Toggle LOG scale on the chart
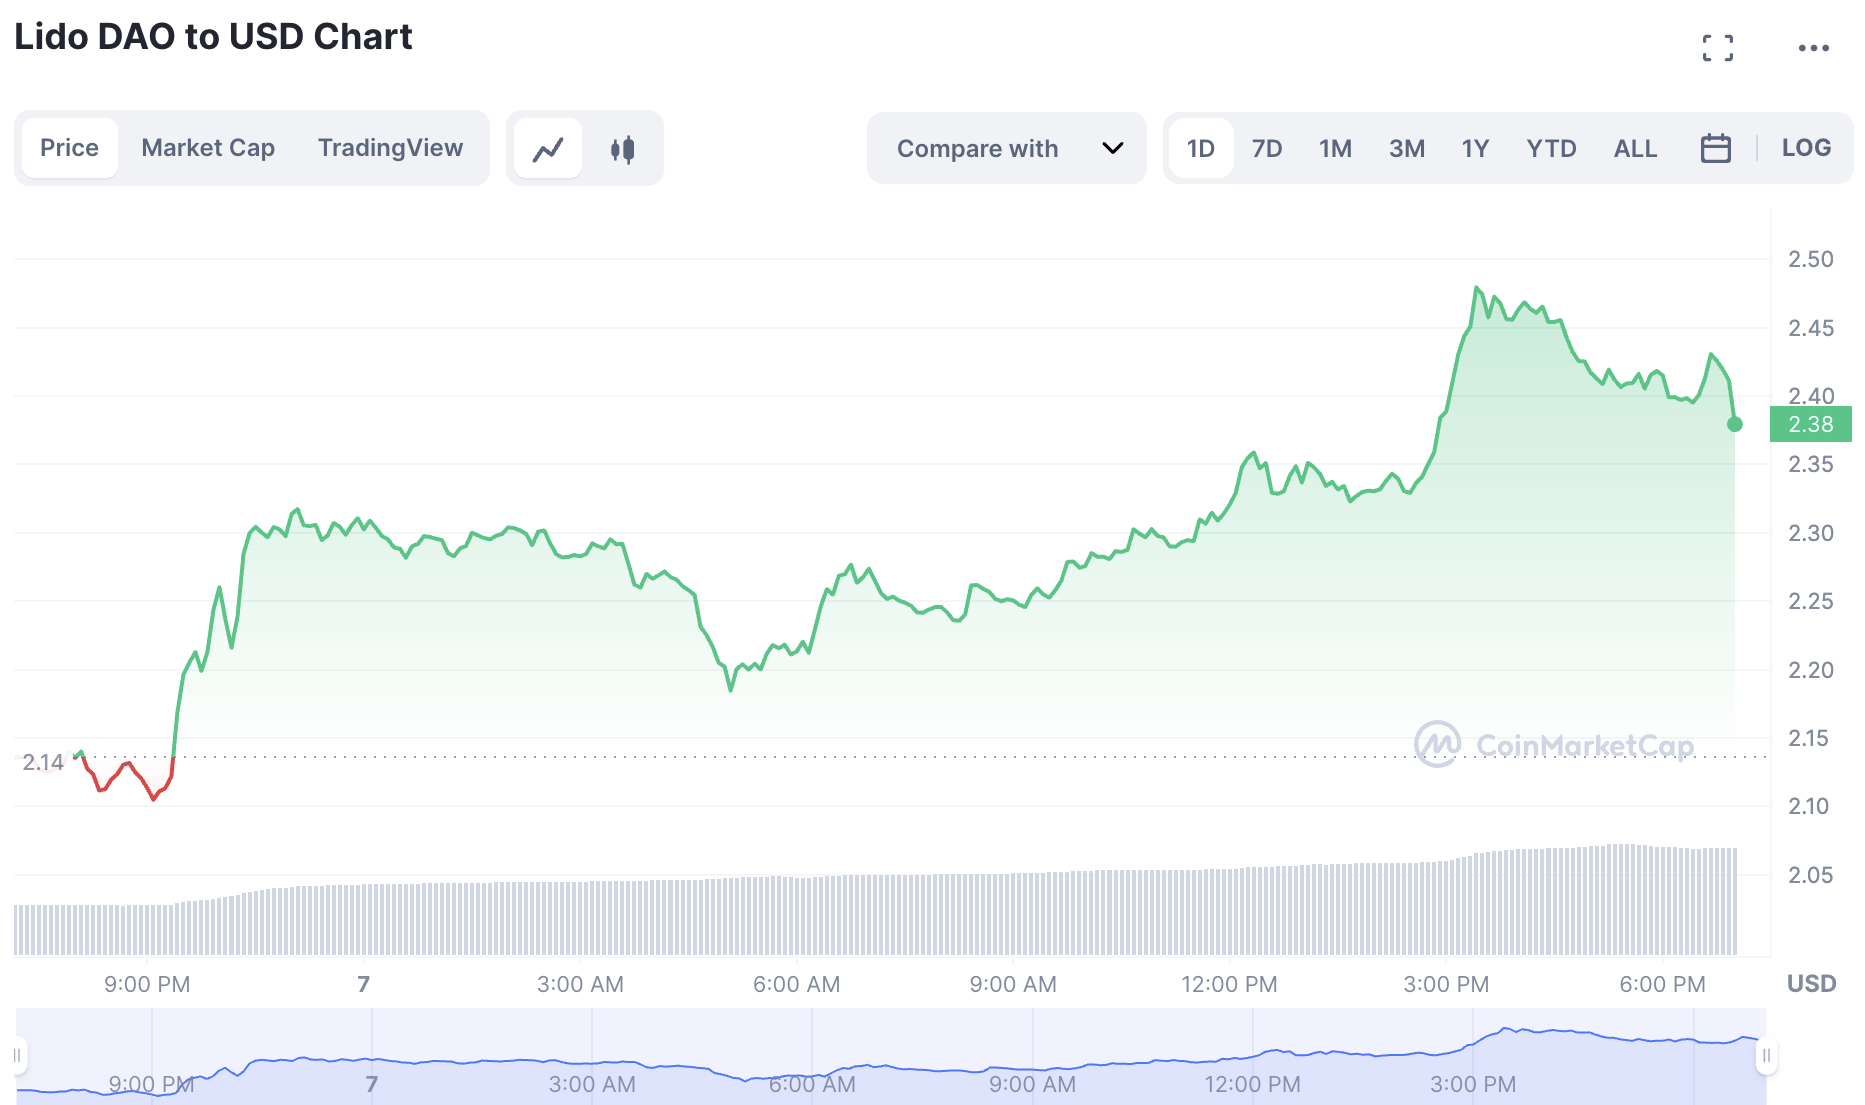Image resolution: width=1865 pixels, height=1105 pixels. point(1806,148)
